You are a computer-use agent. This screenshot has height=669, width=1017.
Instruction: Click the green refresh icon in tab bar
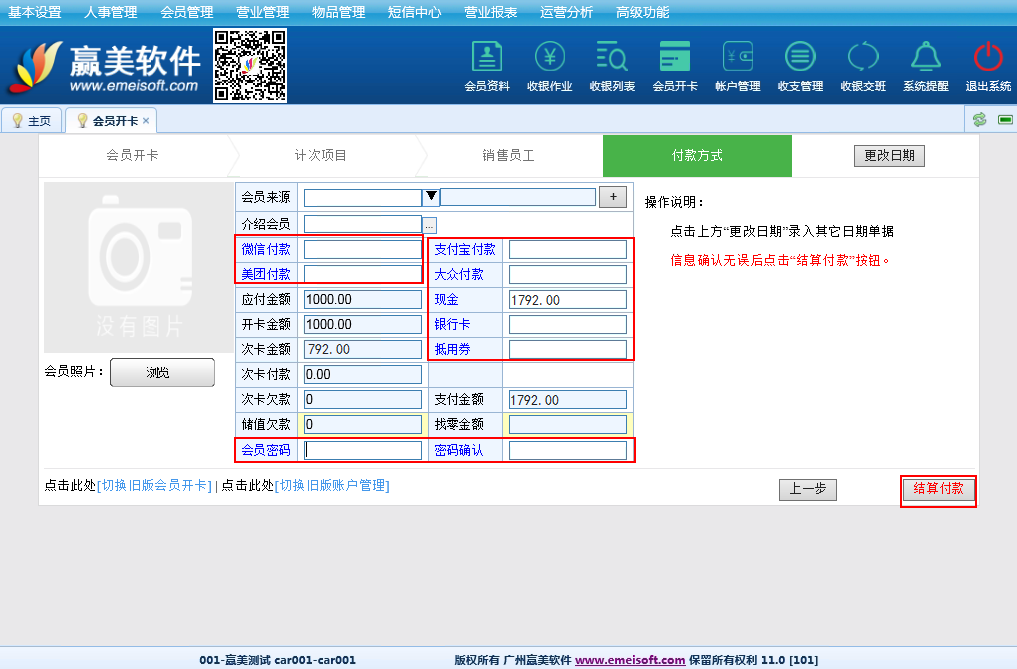click(x=979, y=120)
